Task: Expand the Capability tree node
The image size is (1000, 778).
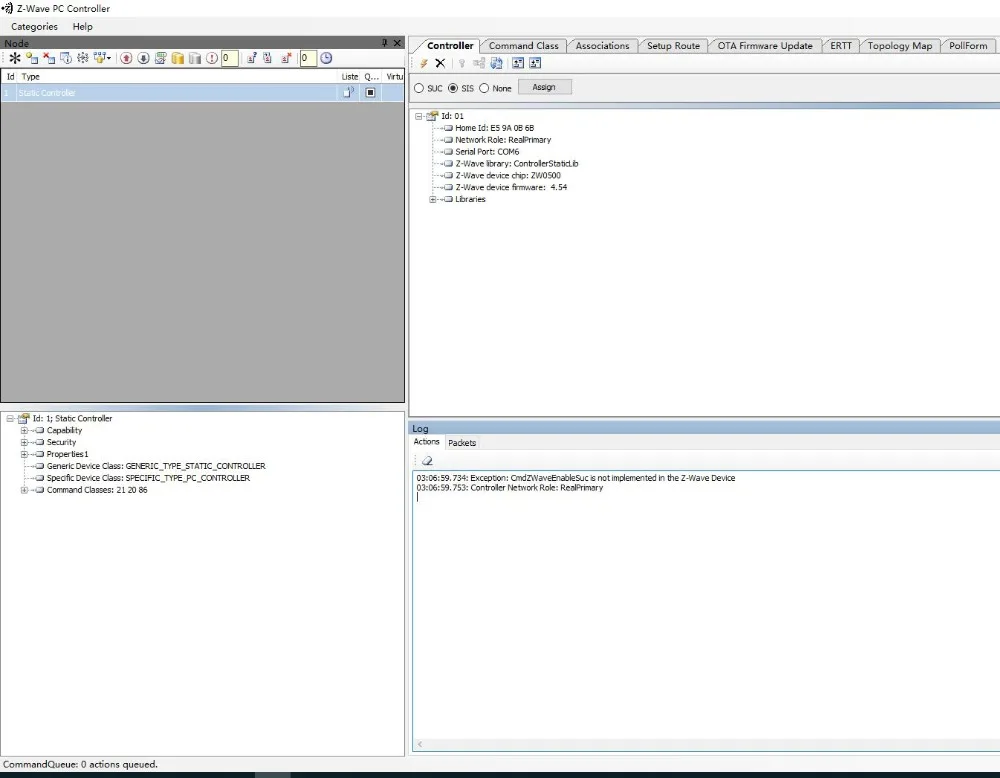Action: [24, 430]
